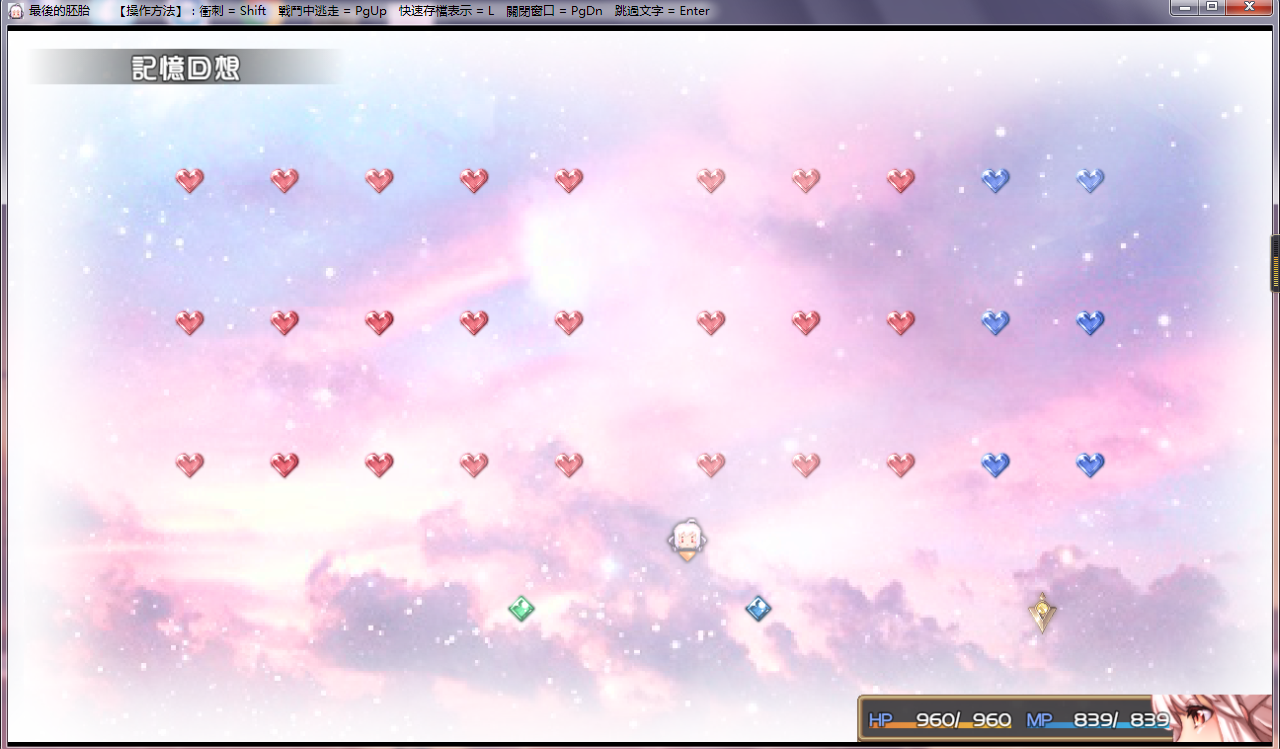
Task: Select the fifth red heart in top row
Action: 569,180
